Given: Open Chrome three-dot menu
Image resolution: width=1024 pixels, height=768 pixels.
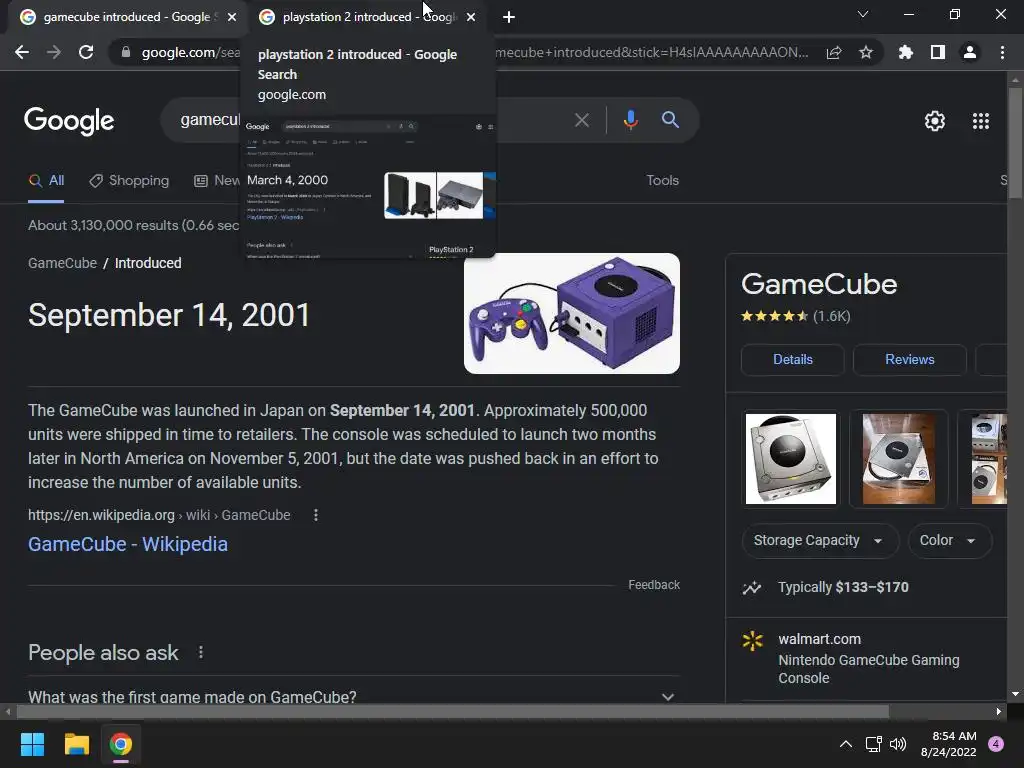Looking at the screenshot, I should [1002, 52].
